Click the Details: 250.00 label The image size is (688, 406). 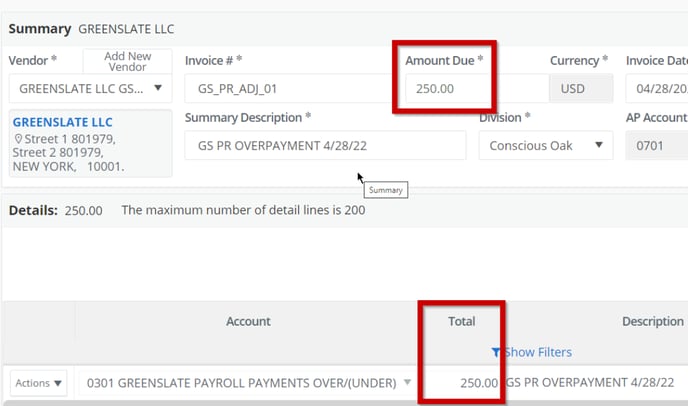point(56,211)
